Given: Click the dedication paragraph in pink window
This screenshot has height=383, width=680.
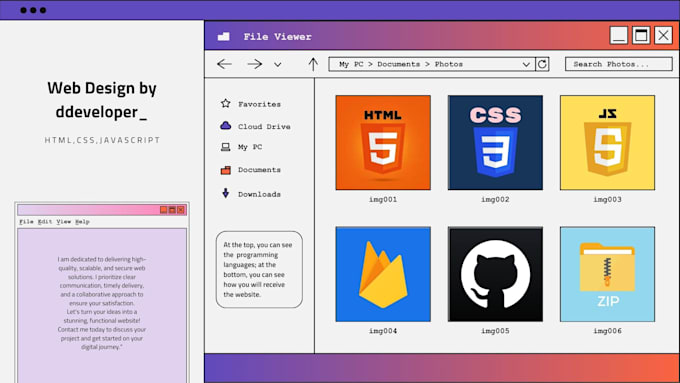Looking at the screenshot, I should [x=102, y=303].
